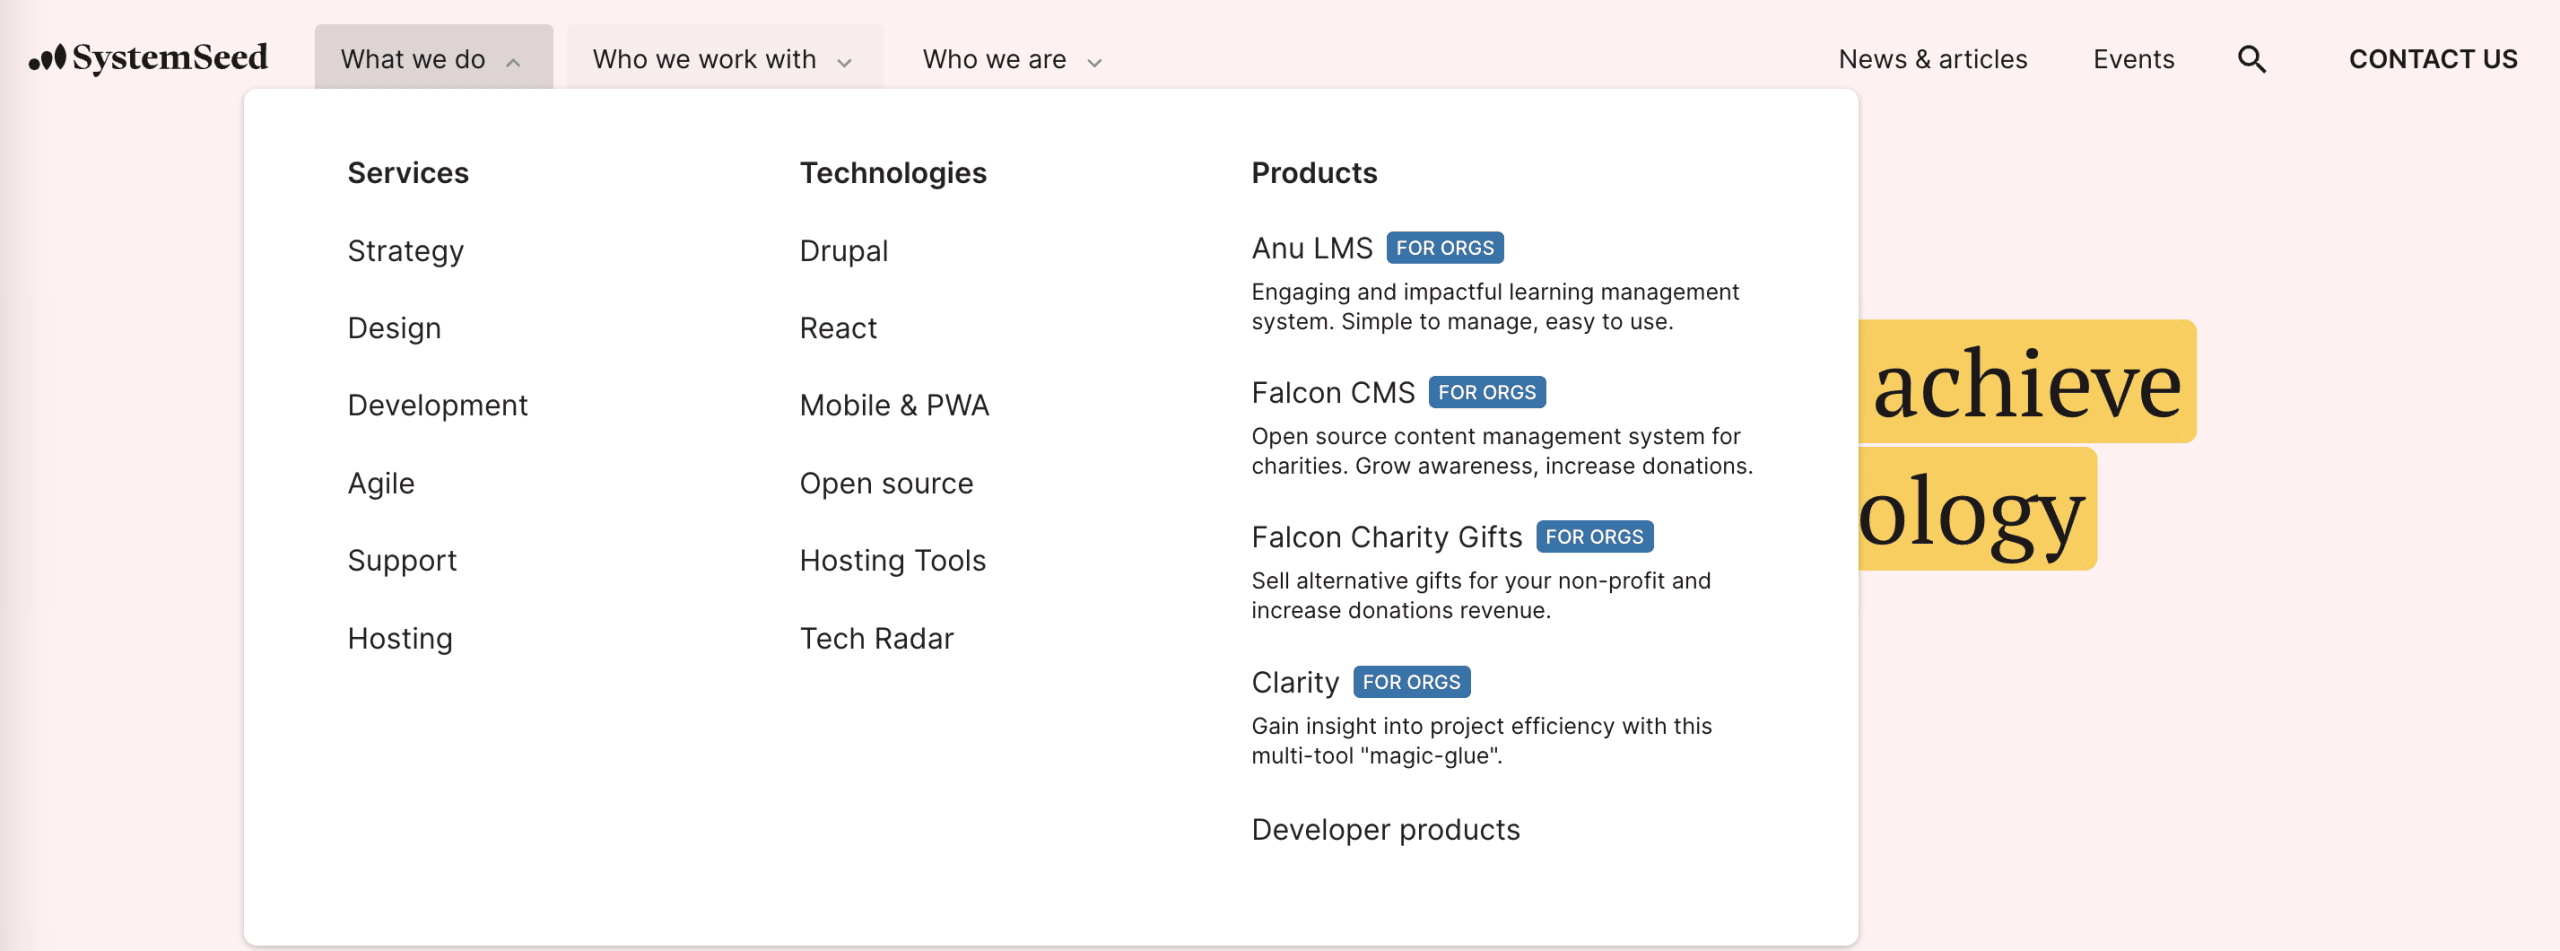
Task: Click the CONTACT US button
Action: (x=2432, y=59)
